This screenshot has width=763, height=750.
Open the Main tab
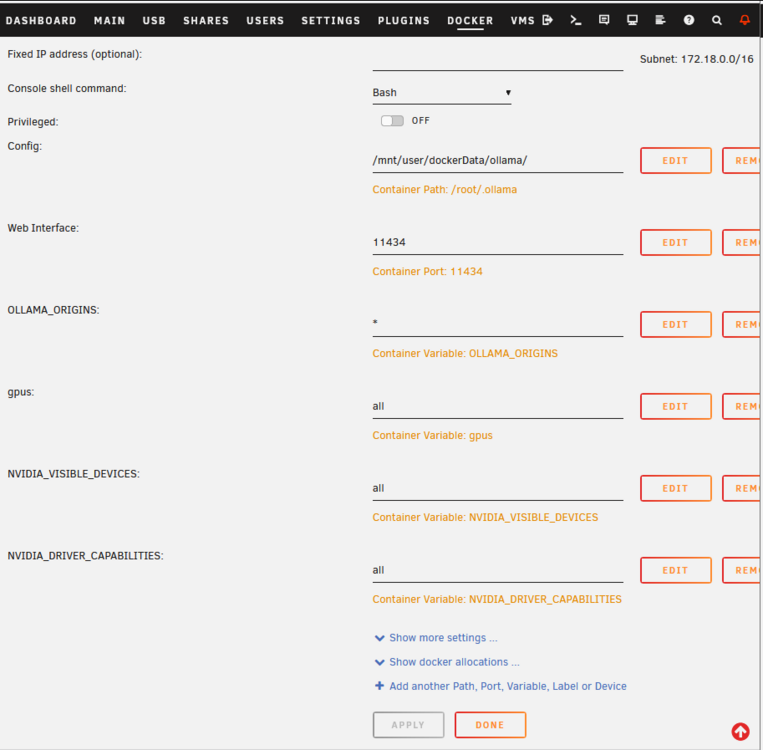point(109,20)
